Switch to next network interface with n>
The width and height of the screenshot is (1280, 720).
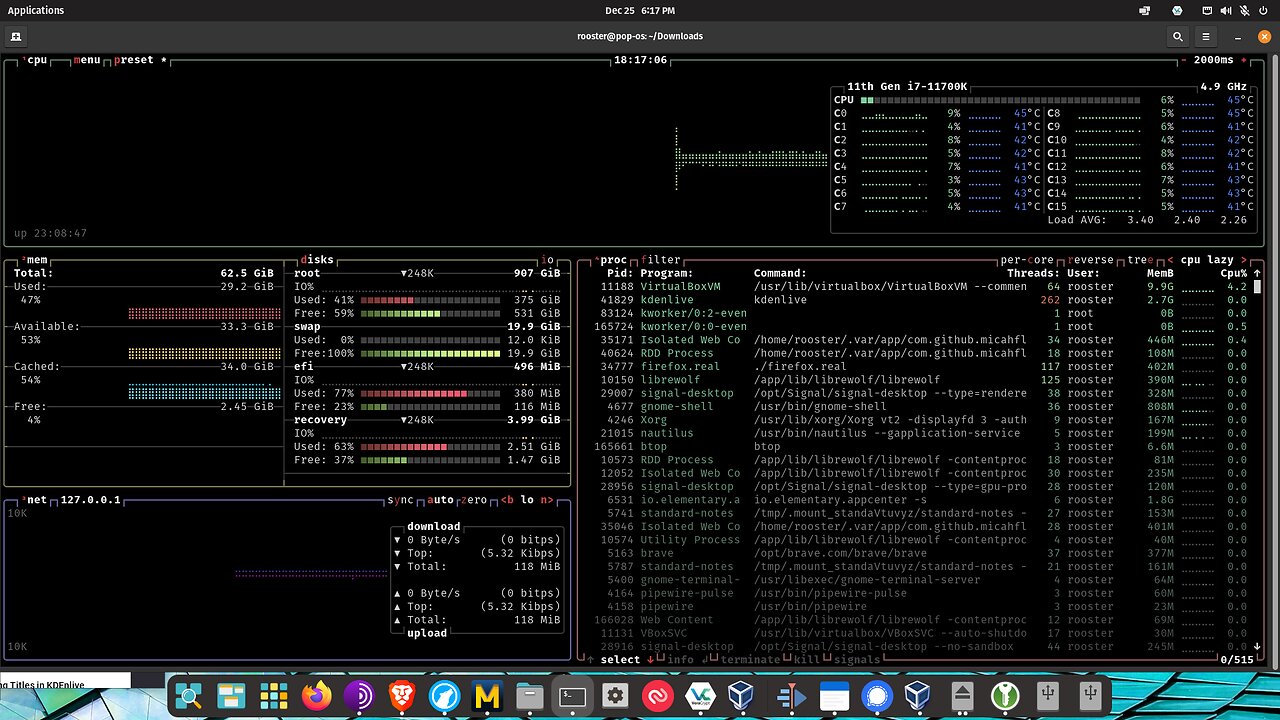tap(547, 500)
